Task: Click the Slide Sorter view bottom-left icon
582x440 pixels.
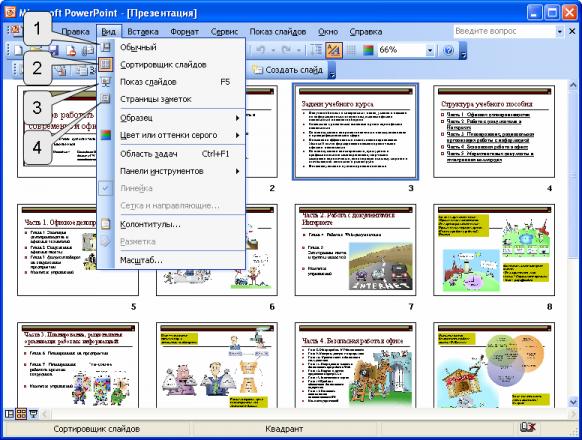Action: coord(21,414)
